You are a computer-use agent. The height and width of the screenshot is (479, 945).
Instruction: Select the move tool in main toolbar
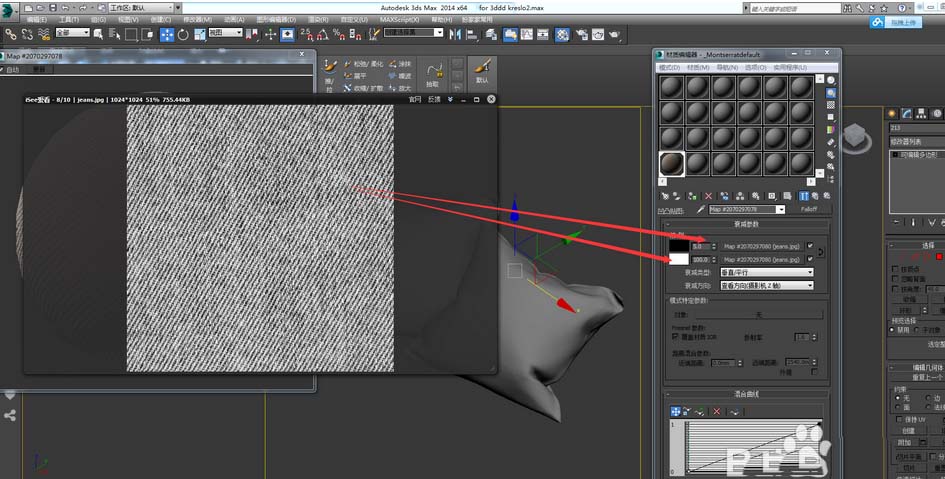(166, 33)
